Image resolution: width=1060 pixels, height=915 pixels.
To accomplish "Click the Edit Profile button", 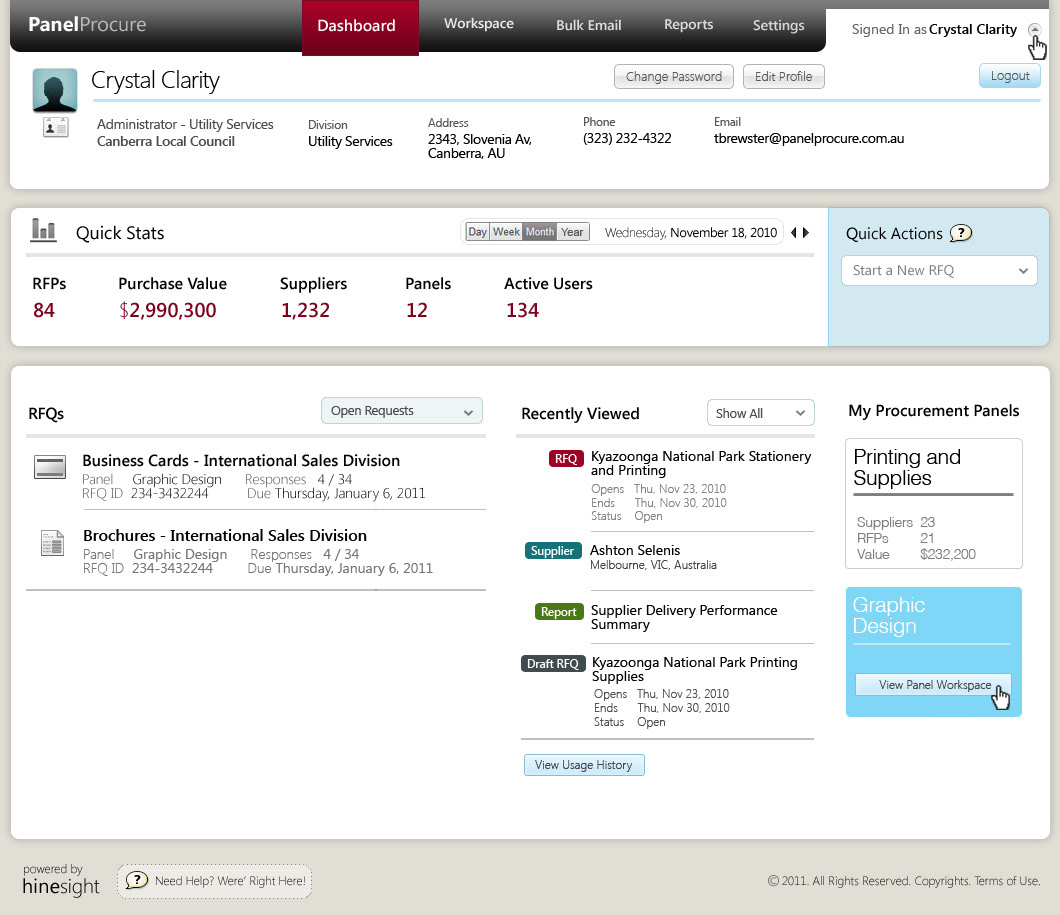I will [x=784, y=76].
